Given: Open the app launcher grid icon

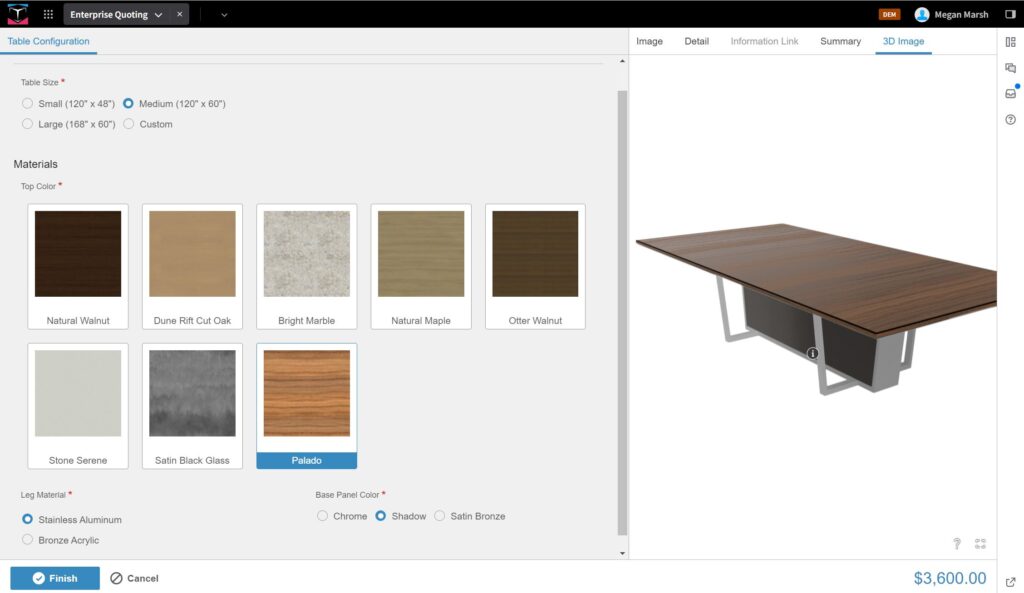Looking at the screenshot, I should point(48,14).
